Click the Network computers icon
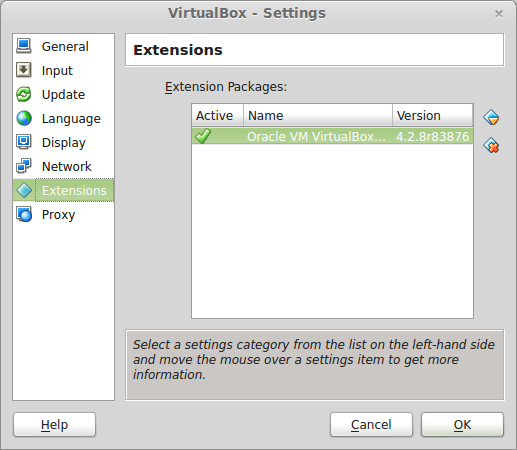Viewport: 517px width, 450px height. point(24,166)
